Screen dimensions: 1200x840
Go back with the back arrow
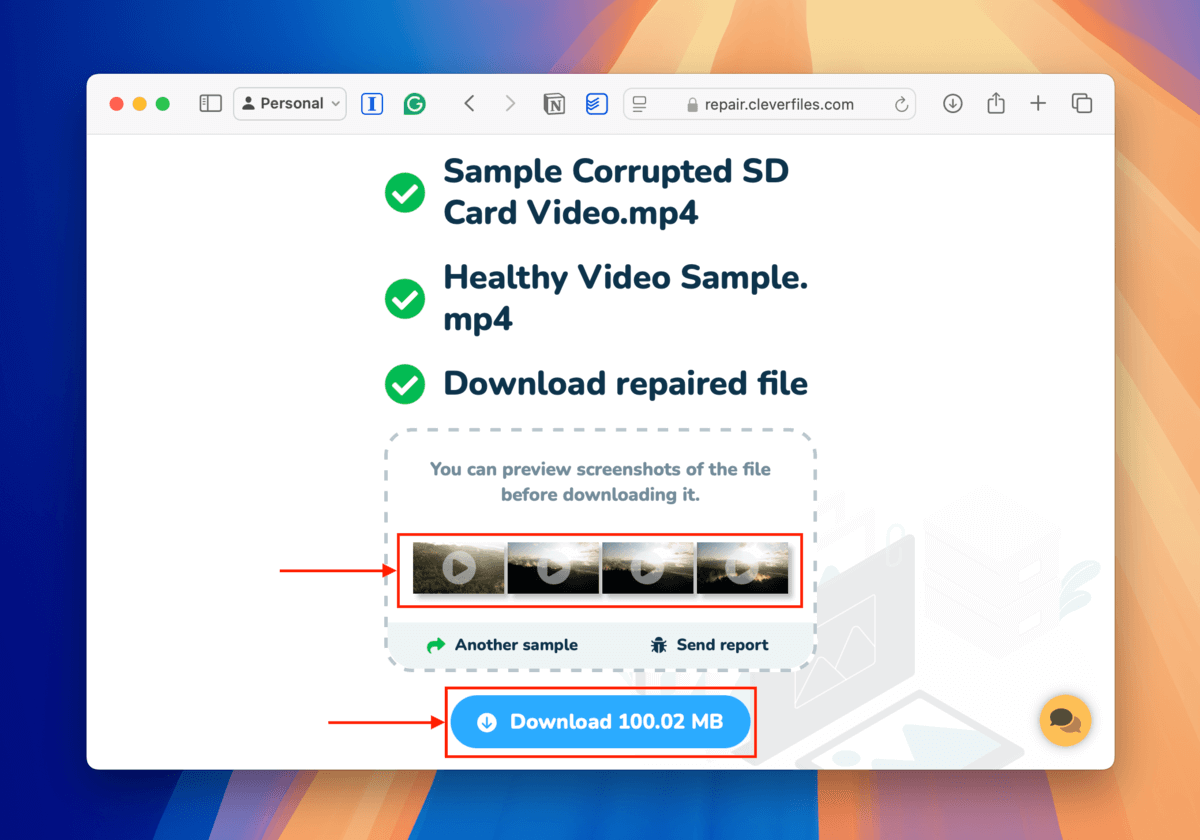point(469,103)
